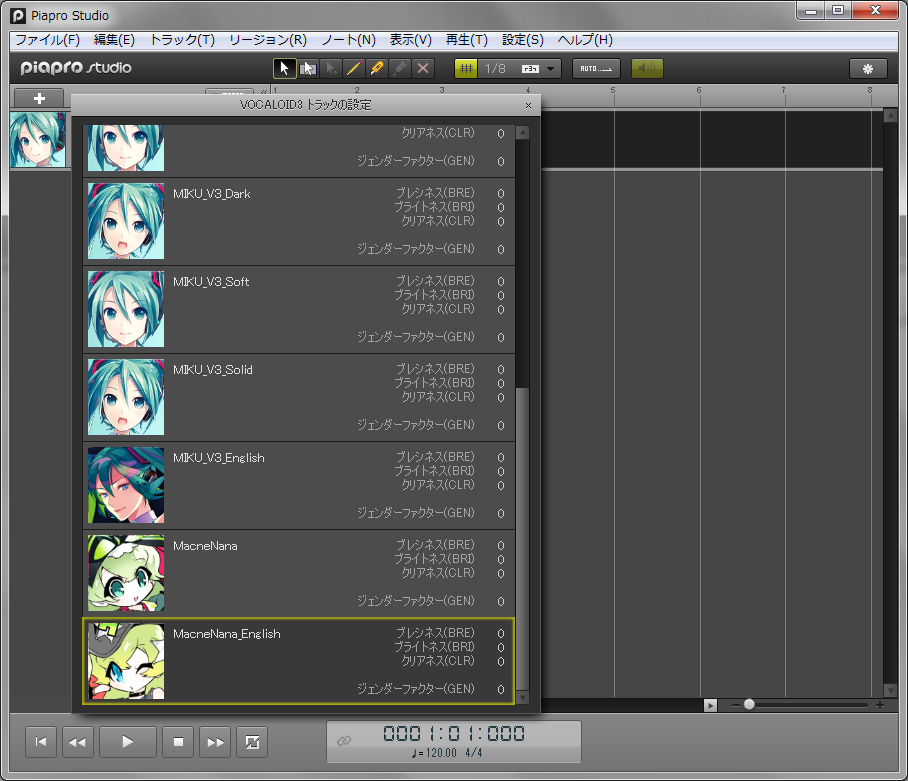Open the リージョン(R) menu
Screen dimensions: 908x781
pos(268,39)
